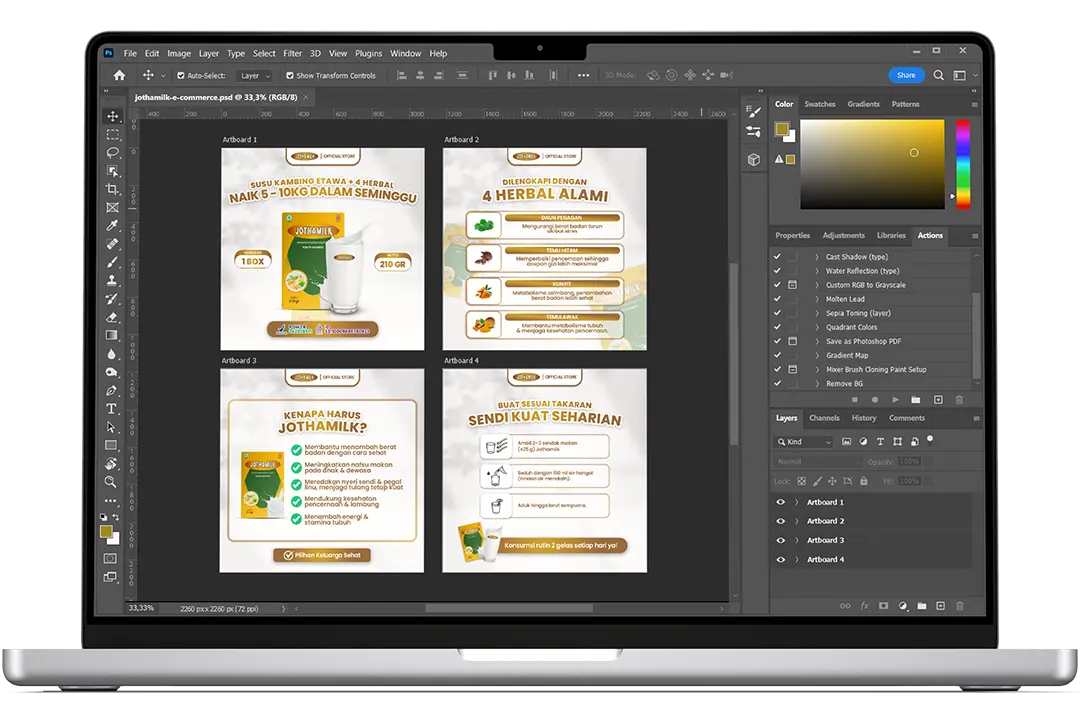The height and width of the screenshot is (720, 1080).
Task: Click the rainbow hue slider in Color panel
Action: tap(962, 163)
